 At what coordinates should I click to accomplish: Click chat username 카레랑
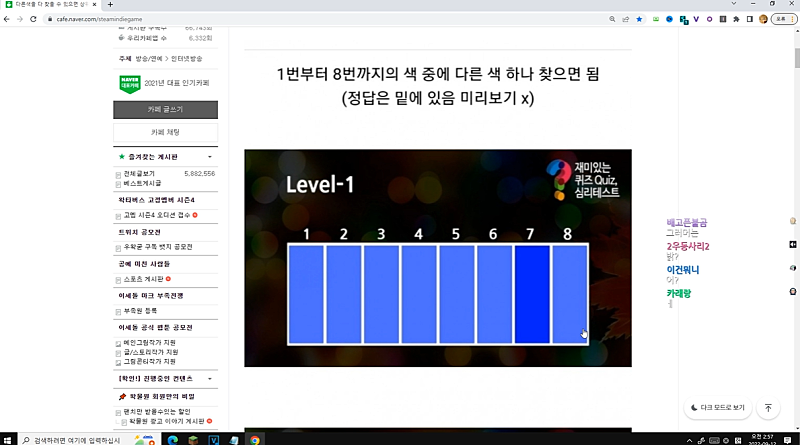(x=679, y=293)
